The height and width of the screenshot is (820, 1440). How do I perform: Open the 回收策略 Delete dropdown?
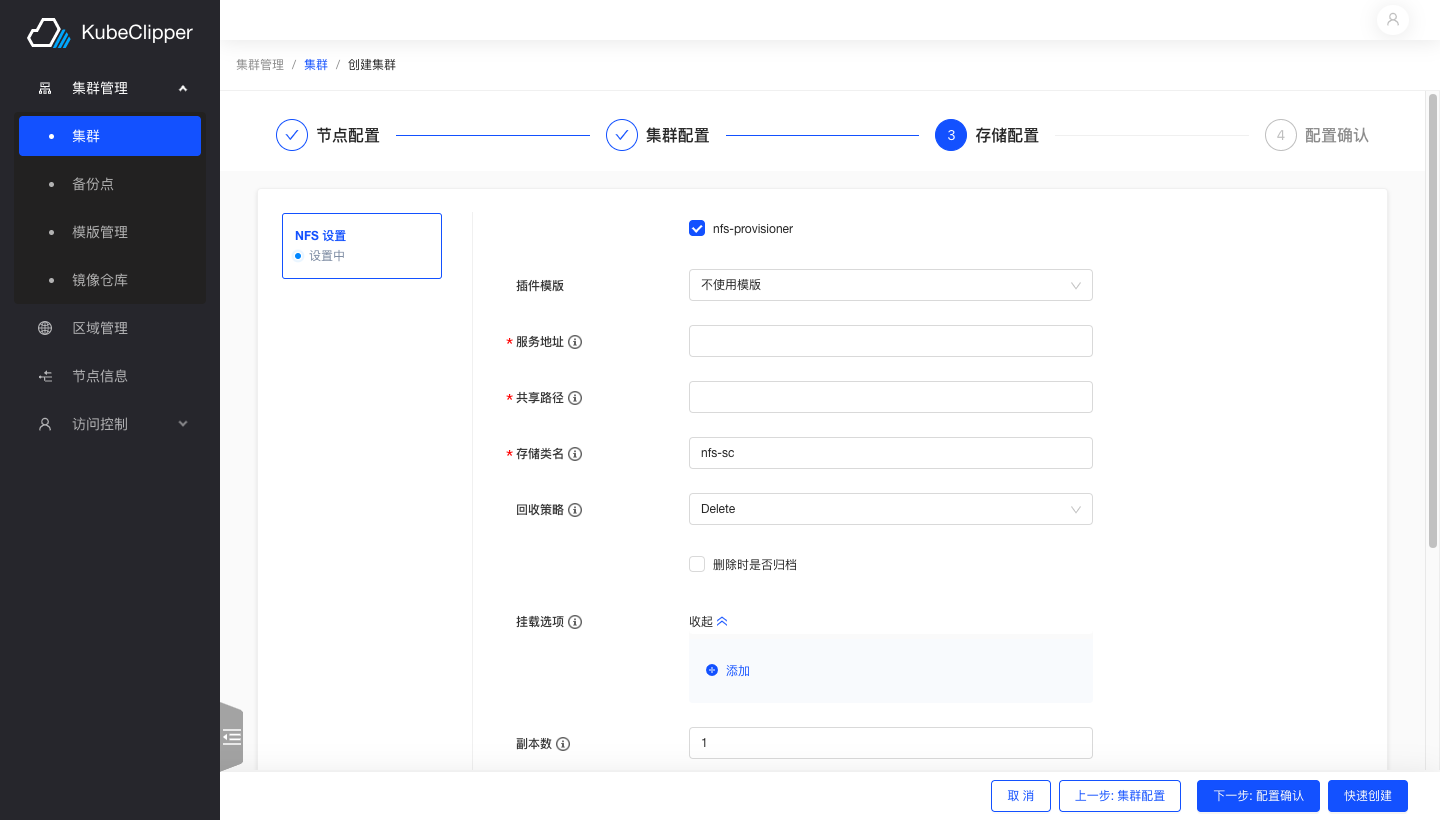(891, 509)
